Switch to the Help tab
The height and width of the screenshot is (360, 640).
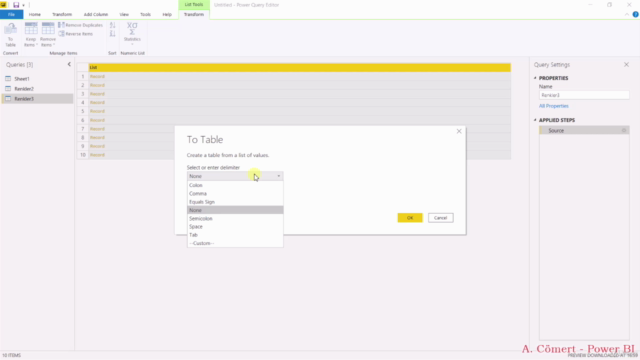click(x=167, y=14)
